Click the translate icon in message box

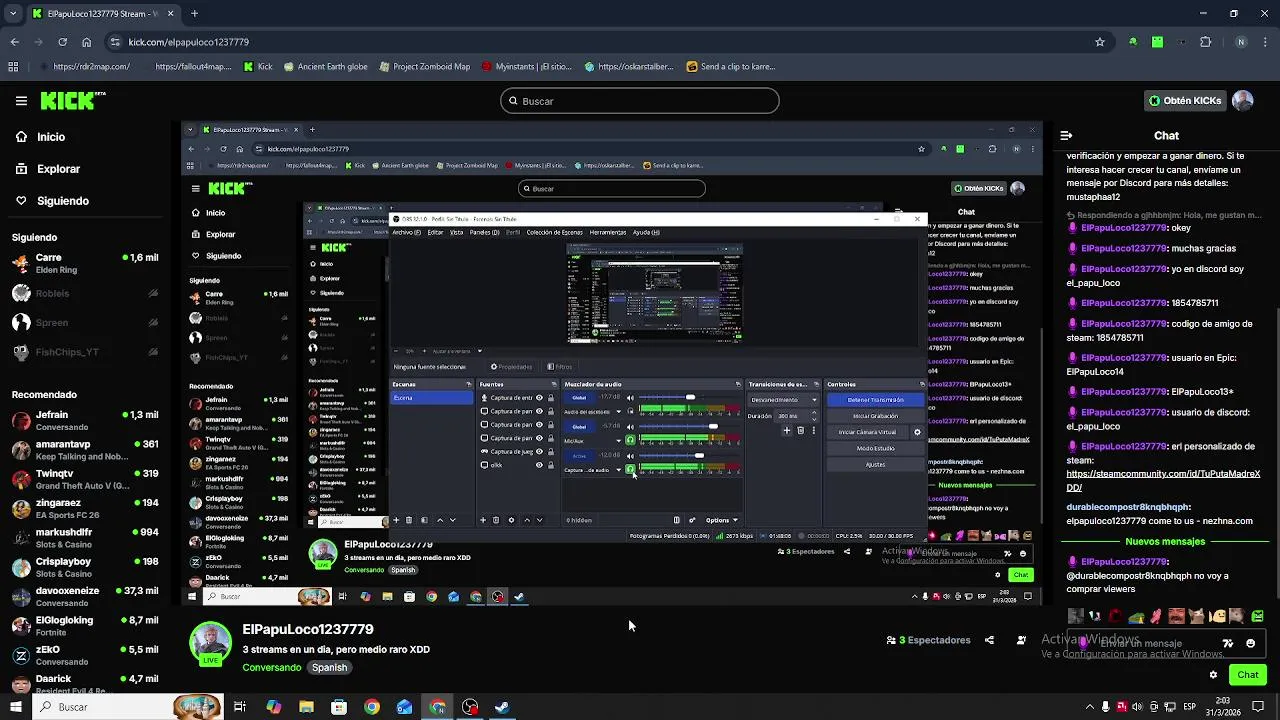point(1228,644)
